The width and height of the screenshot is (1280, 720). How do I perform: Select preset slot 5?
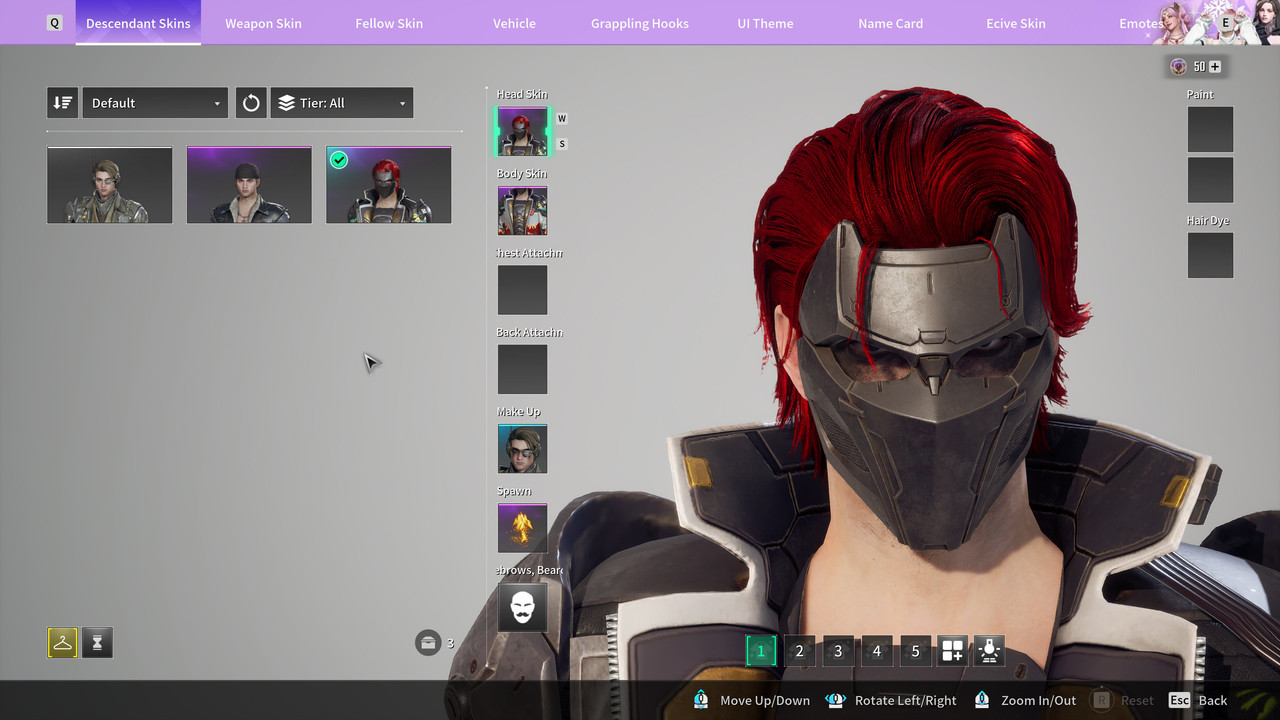tap(915, 651)
